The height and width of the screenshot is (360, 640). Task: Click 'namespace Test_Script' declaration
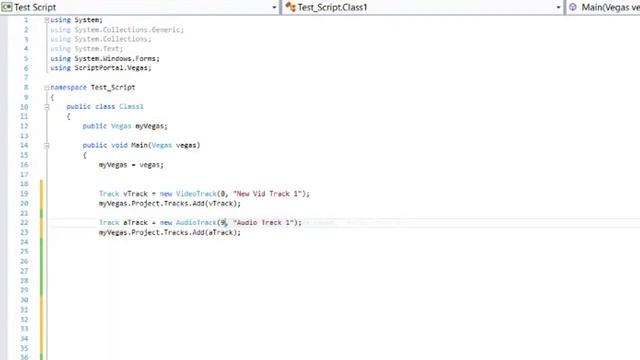pos(93,87)
